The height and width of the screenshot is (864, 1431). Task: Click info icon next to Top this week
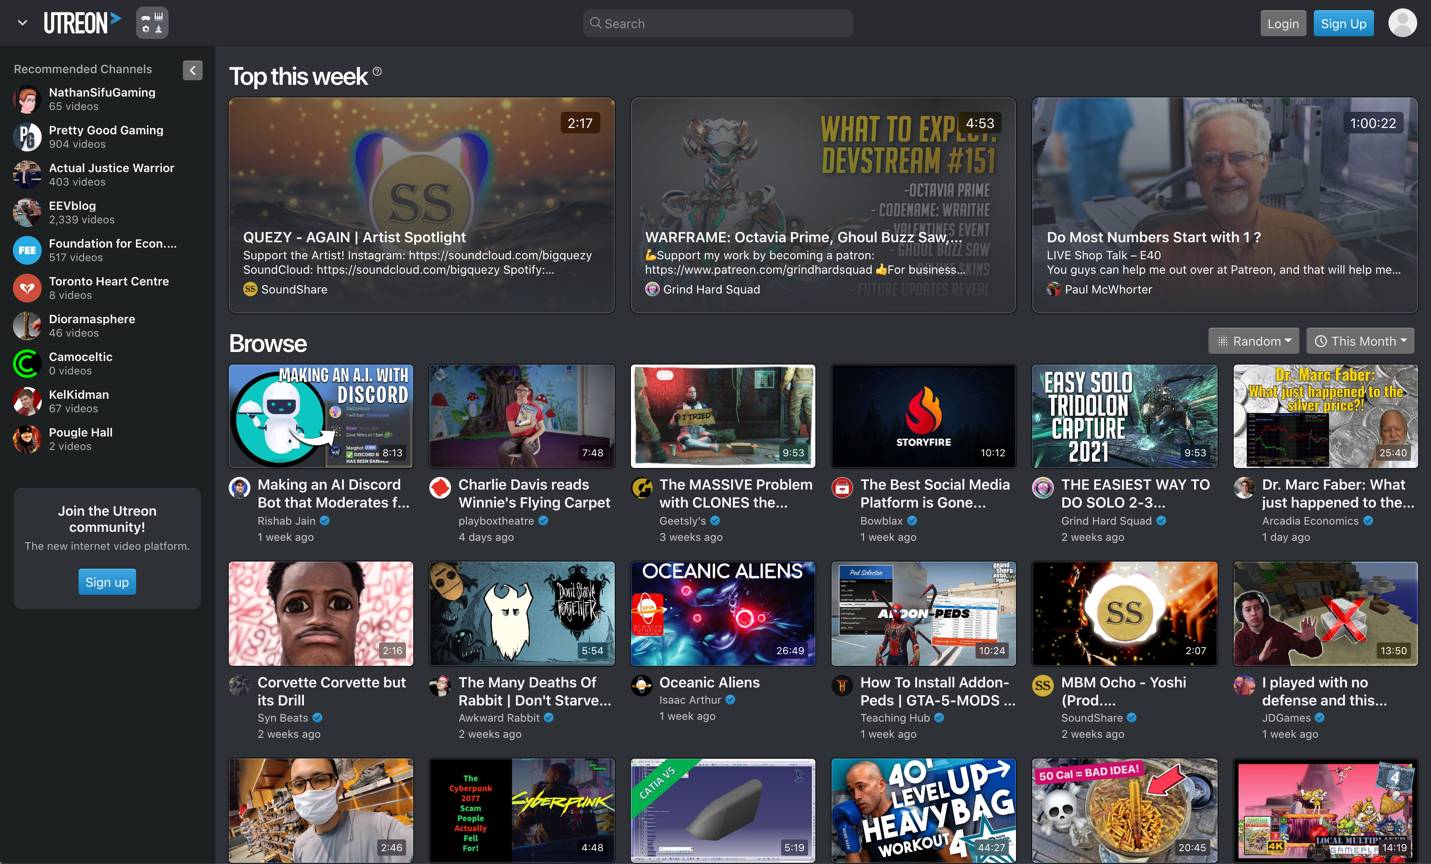click(377, 72)
